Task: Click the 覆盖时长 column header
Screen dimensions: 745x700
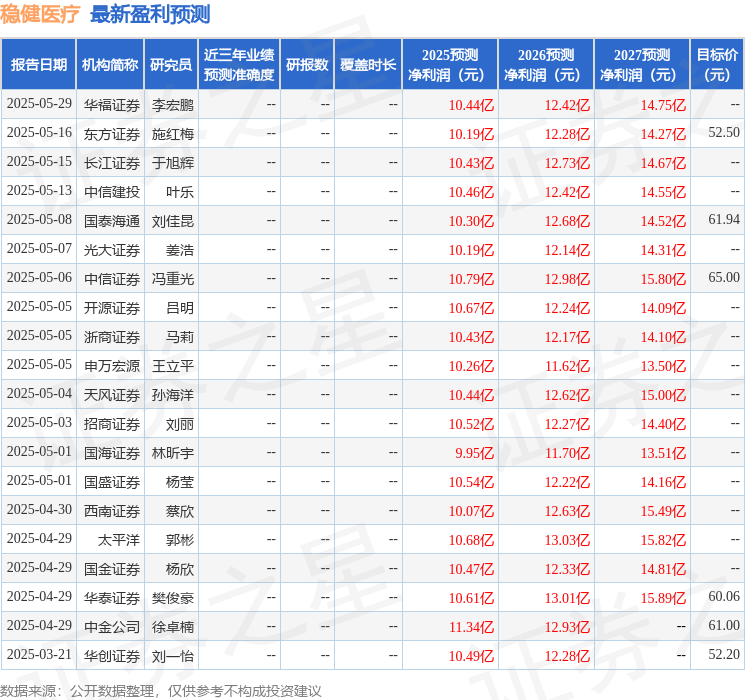Action: click(367, 65)
